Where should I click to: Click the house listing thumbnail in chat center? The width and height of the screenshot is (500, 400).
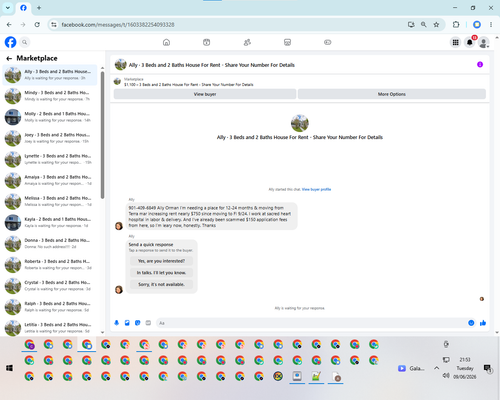(300, 123)
